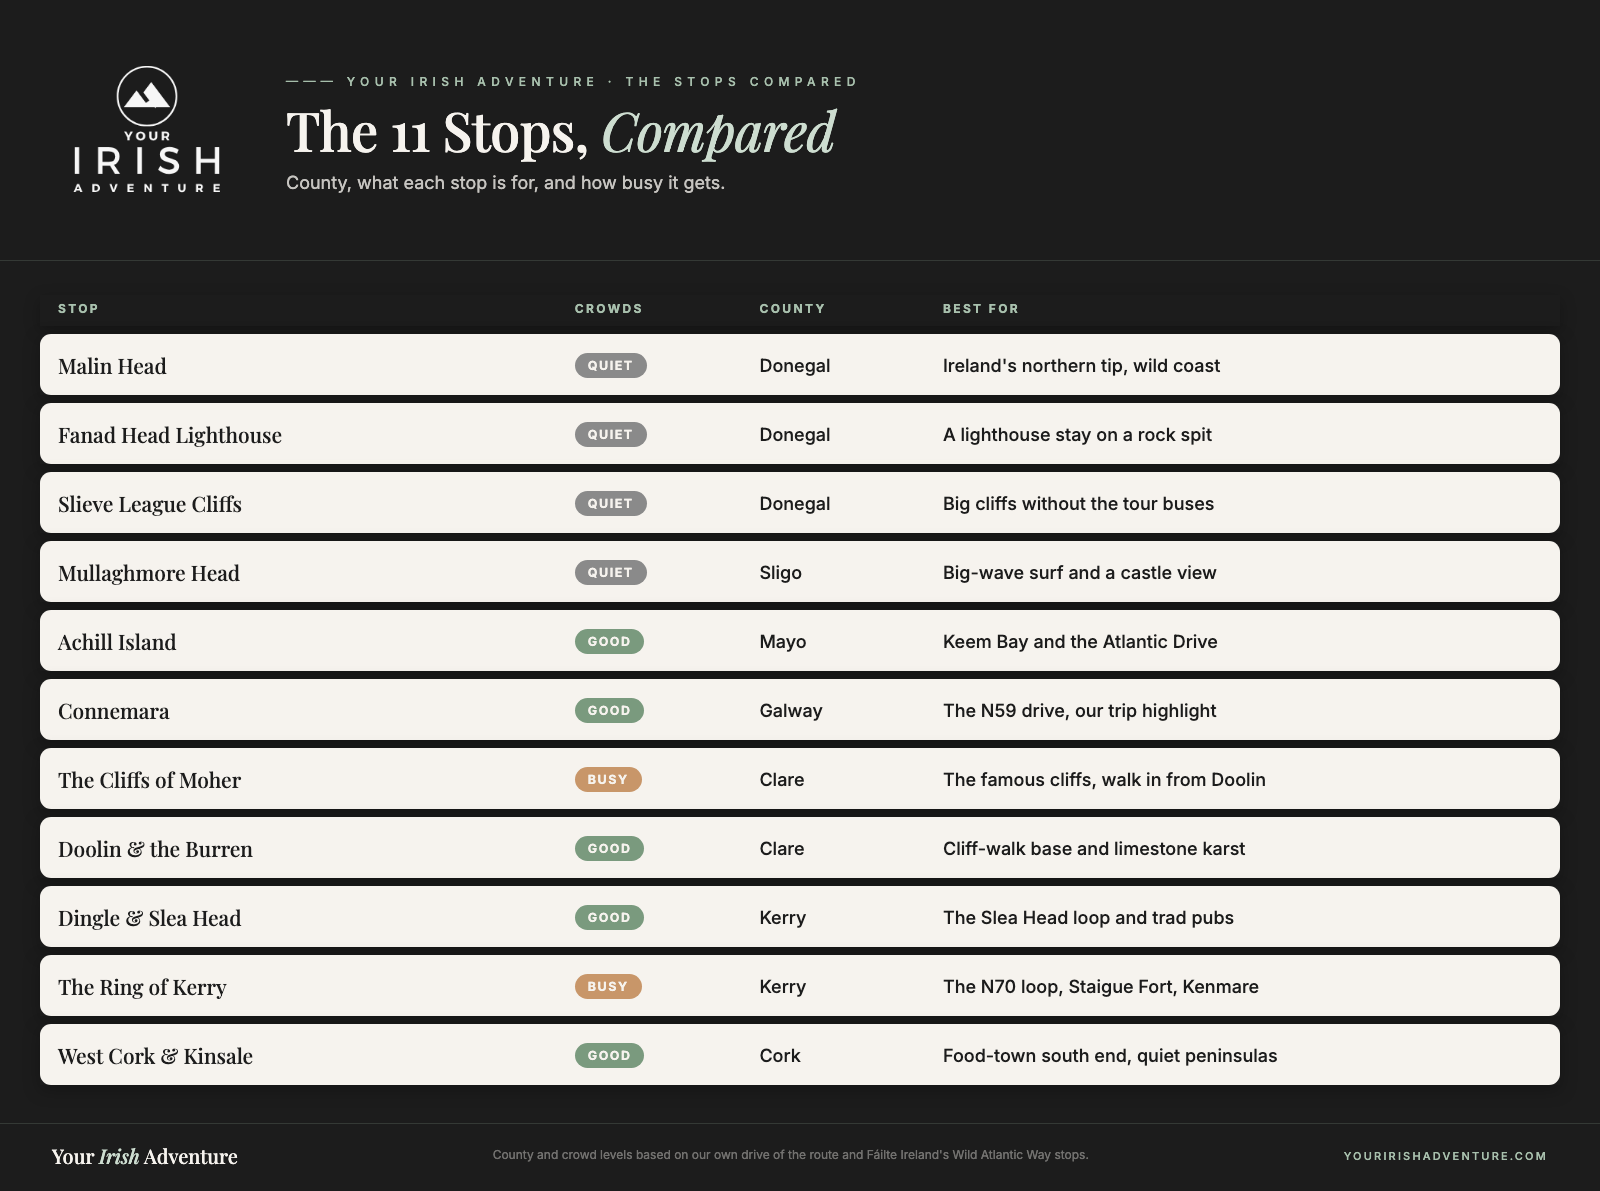Select the CROWDS column header
This screenshot has width=1600, height=1191.
(608, 308)
